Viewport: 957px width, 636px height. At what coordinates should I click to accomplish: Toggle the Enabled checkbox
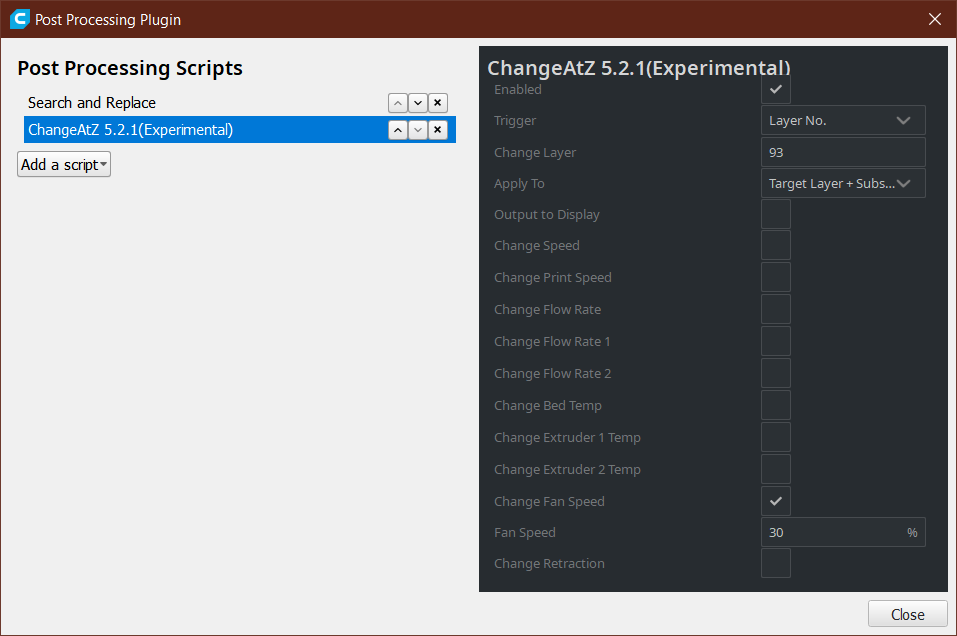pos(776,89)
